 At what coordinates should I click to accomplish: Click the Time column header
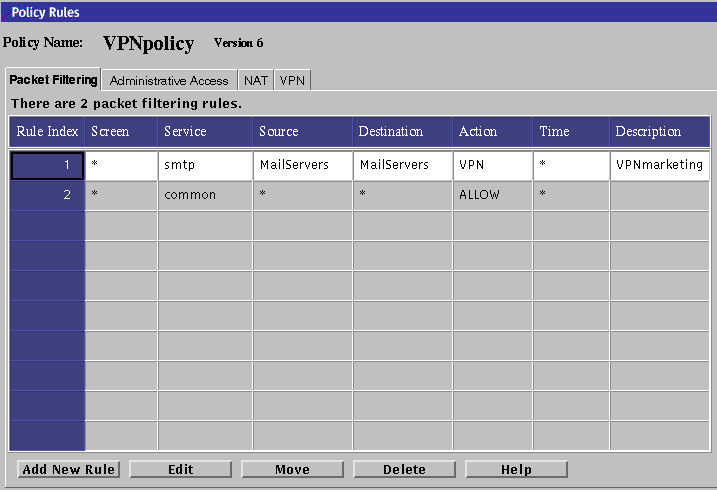point(571,132)
